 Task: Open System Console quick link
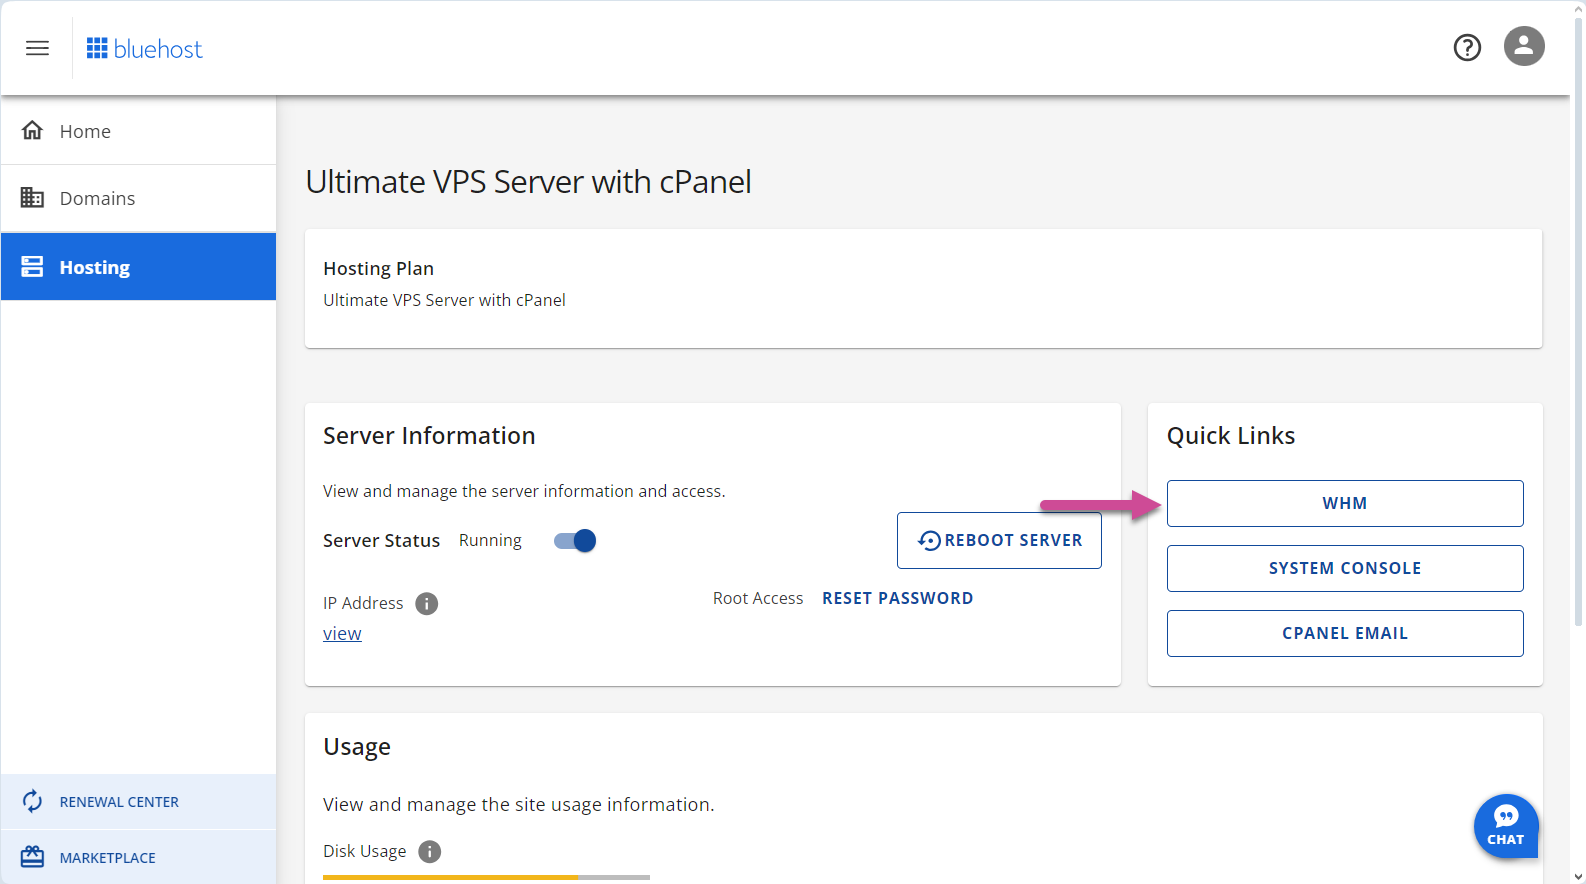pyautogui.click(x=1345, y=568)
